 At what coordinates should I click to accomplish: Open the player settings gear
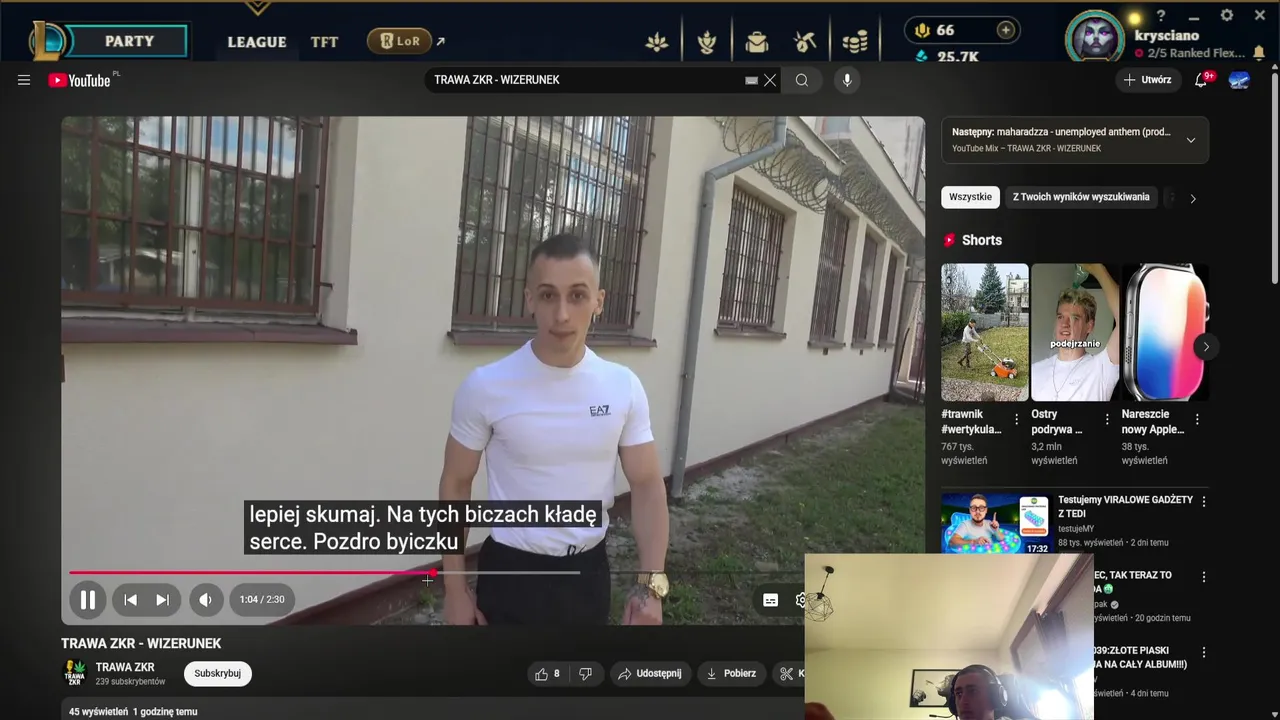(x=800, y=600)
